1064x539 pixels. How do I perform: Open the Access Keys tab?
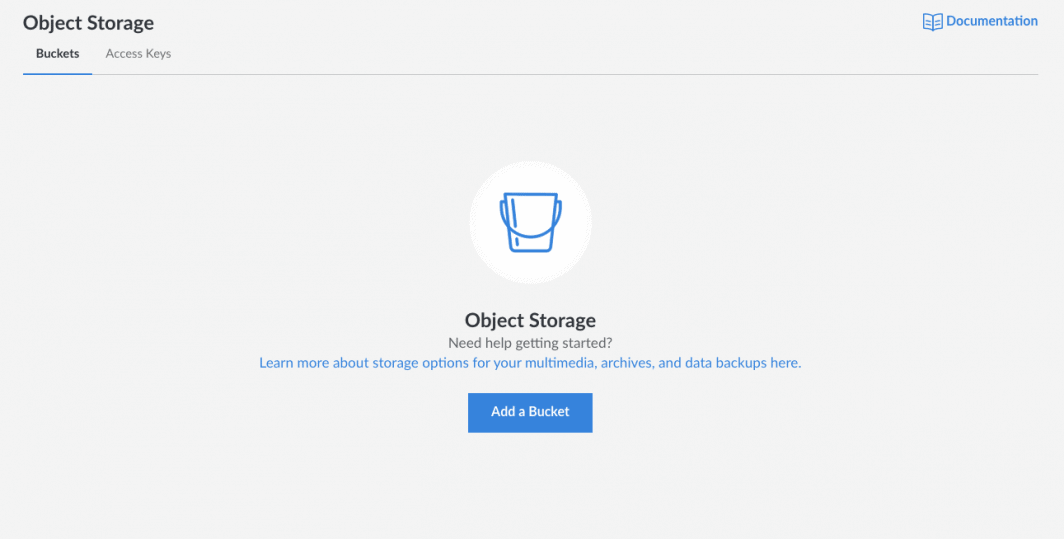coord(138,54)
